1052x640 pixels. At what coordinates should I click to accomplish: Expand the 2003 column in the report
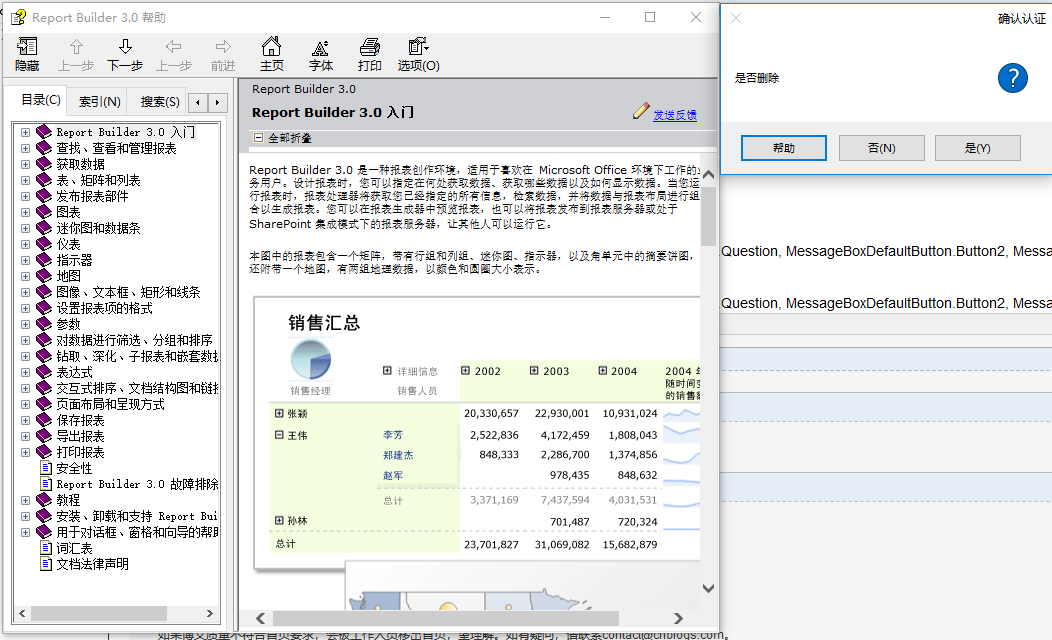click(534, 370)
